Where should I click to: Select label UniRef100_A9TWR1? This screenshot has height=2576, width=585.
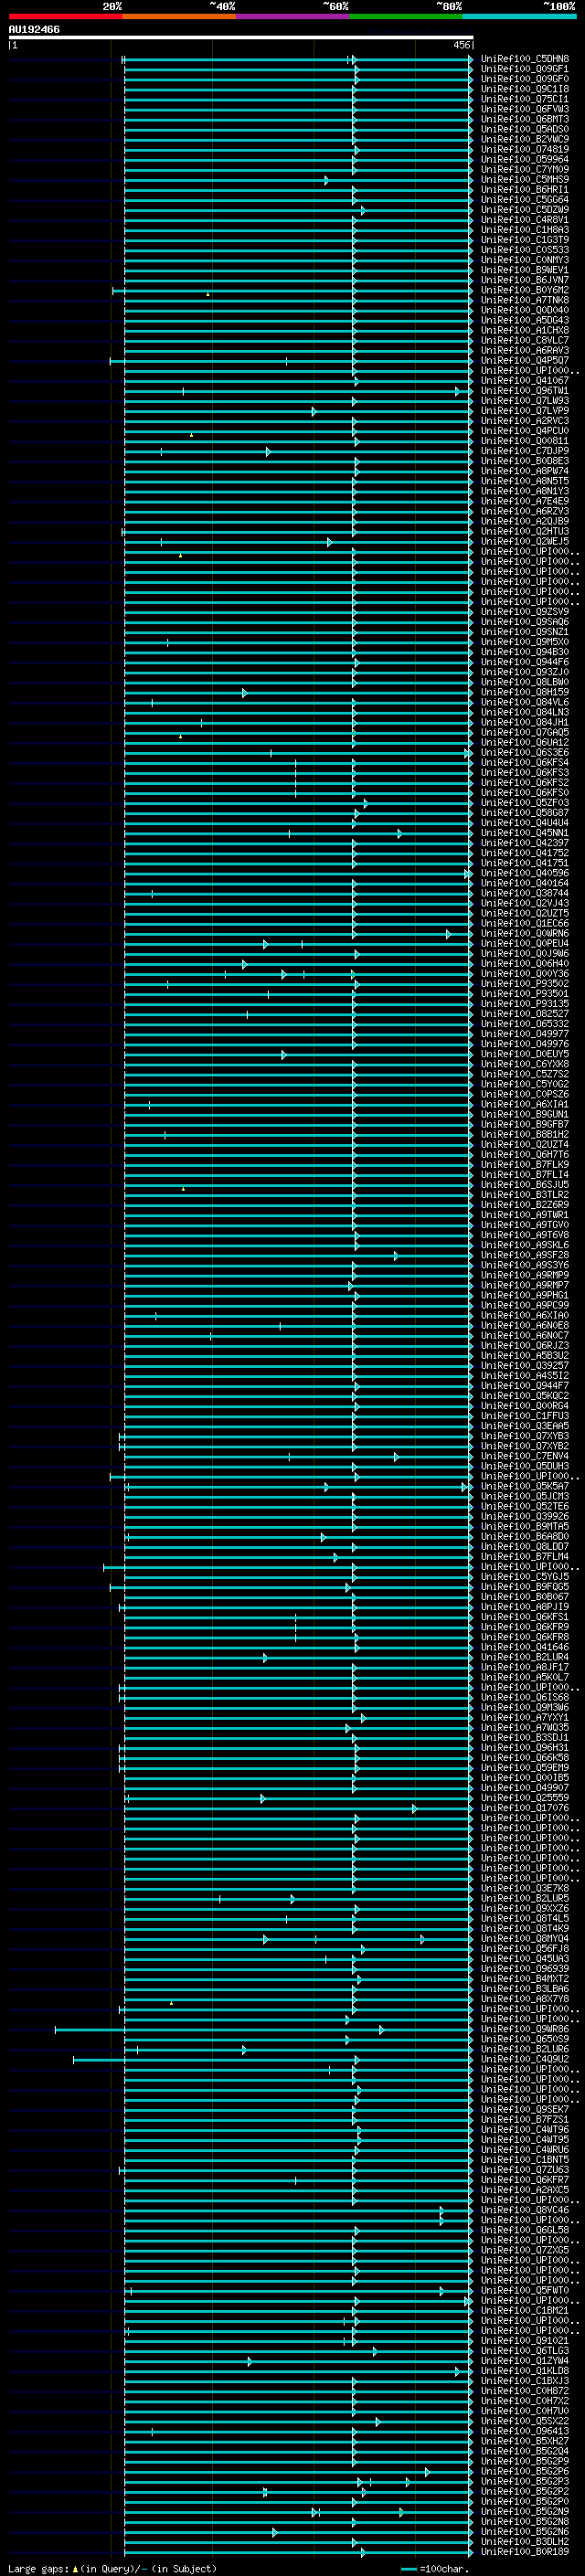pos(525,1215)
